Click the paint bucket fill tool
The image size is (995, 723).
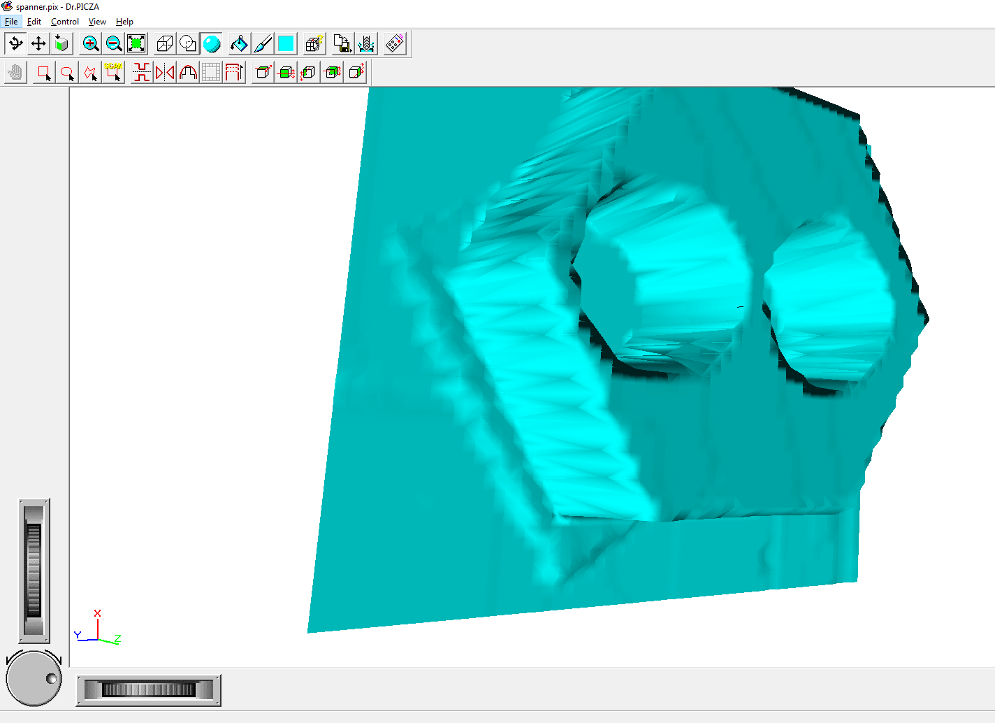(x=239, y=43)
